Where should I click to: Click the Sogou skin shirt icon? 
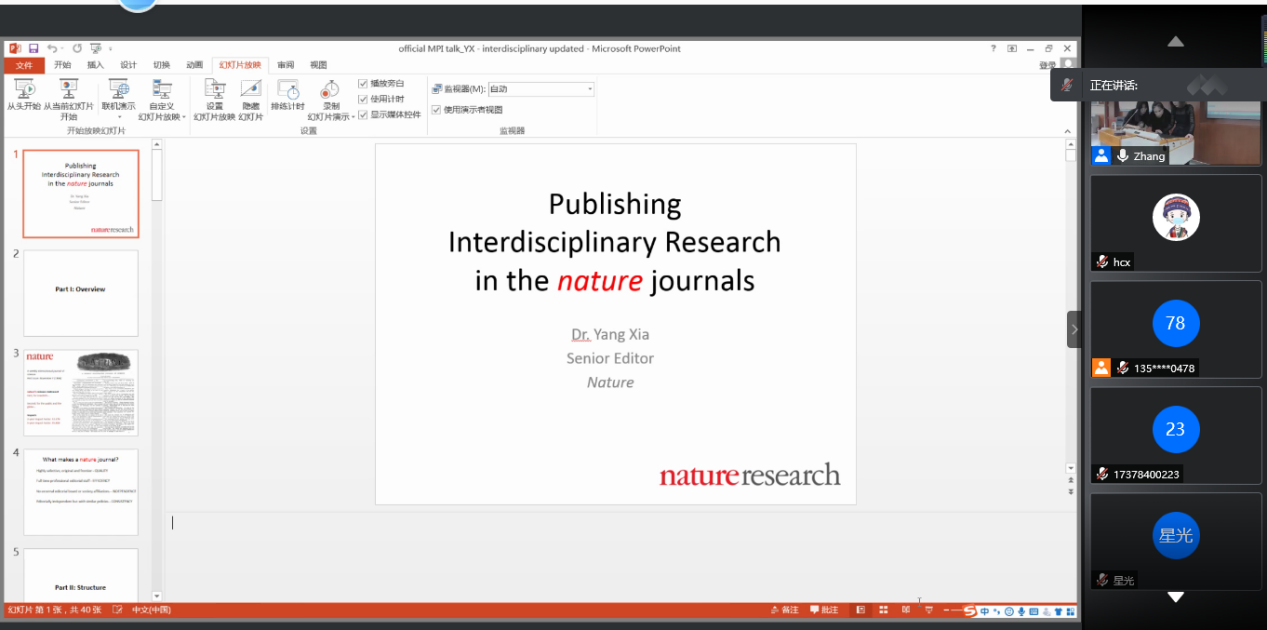coord(1058,611)
